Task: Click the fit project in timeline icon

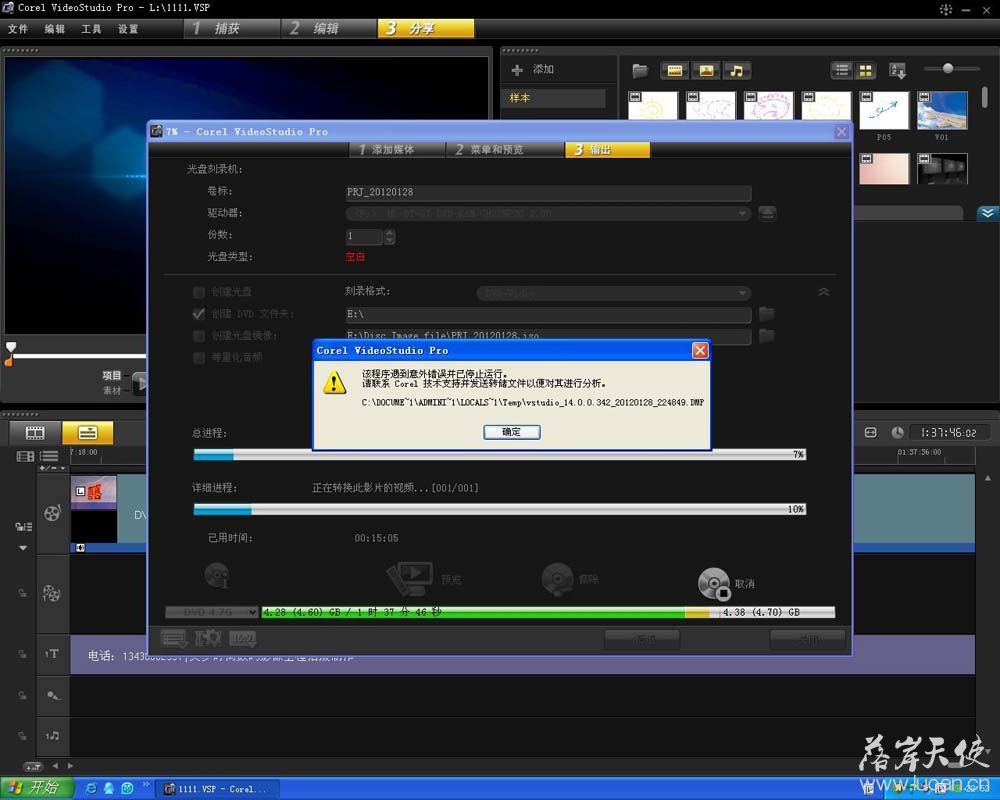Action: click(871, 433)
